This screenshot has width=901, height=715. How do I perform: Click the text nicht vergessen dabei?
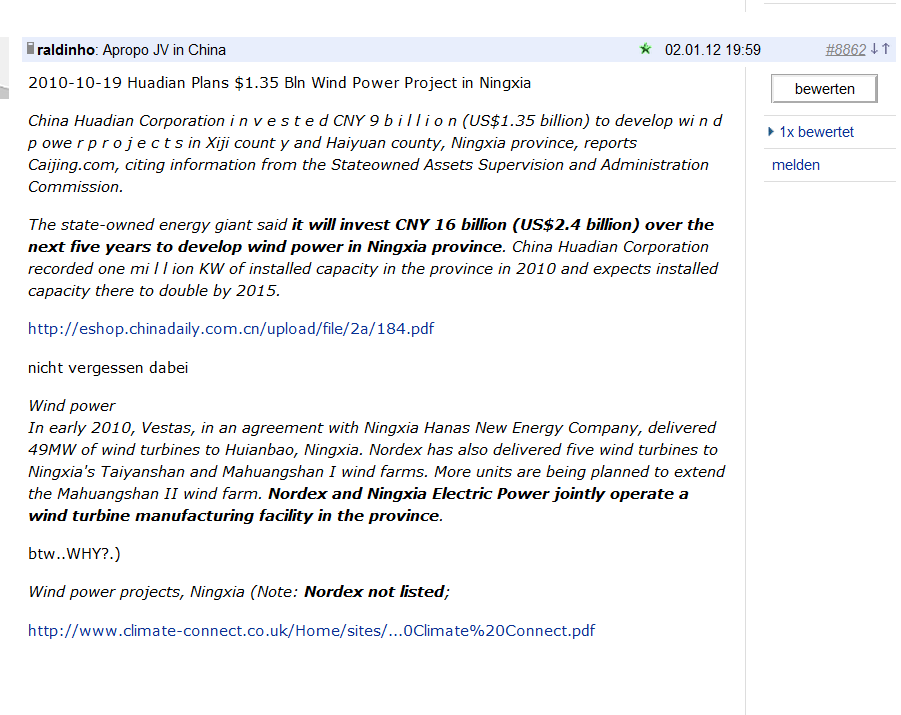(108, 368)
